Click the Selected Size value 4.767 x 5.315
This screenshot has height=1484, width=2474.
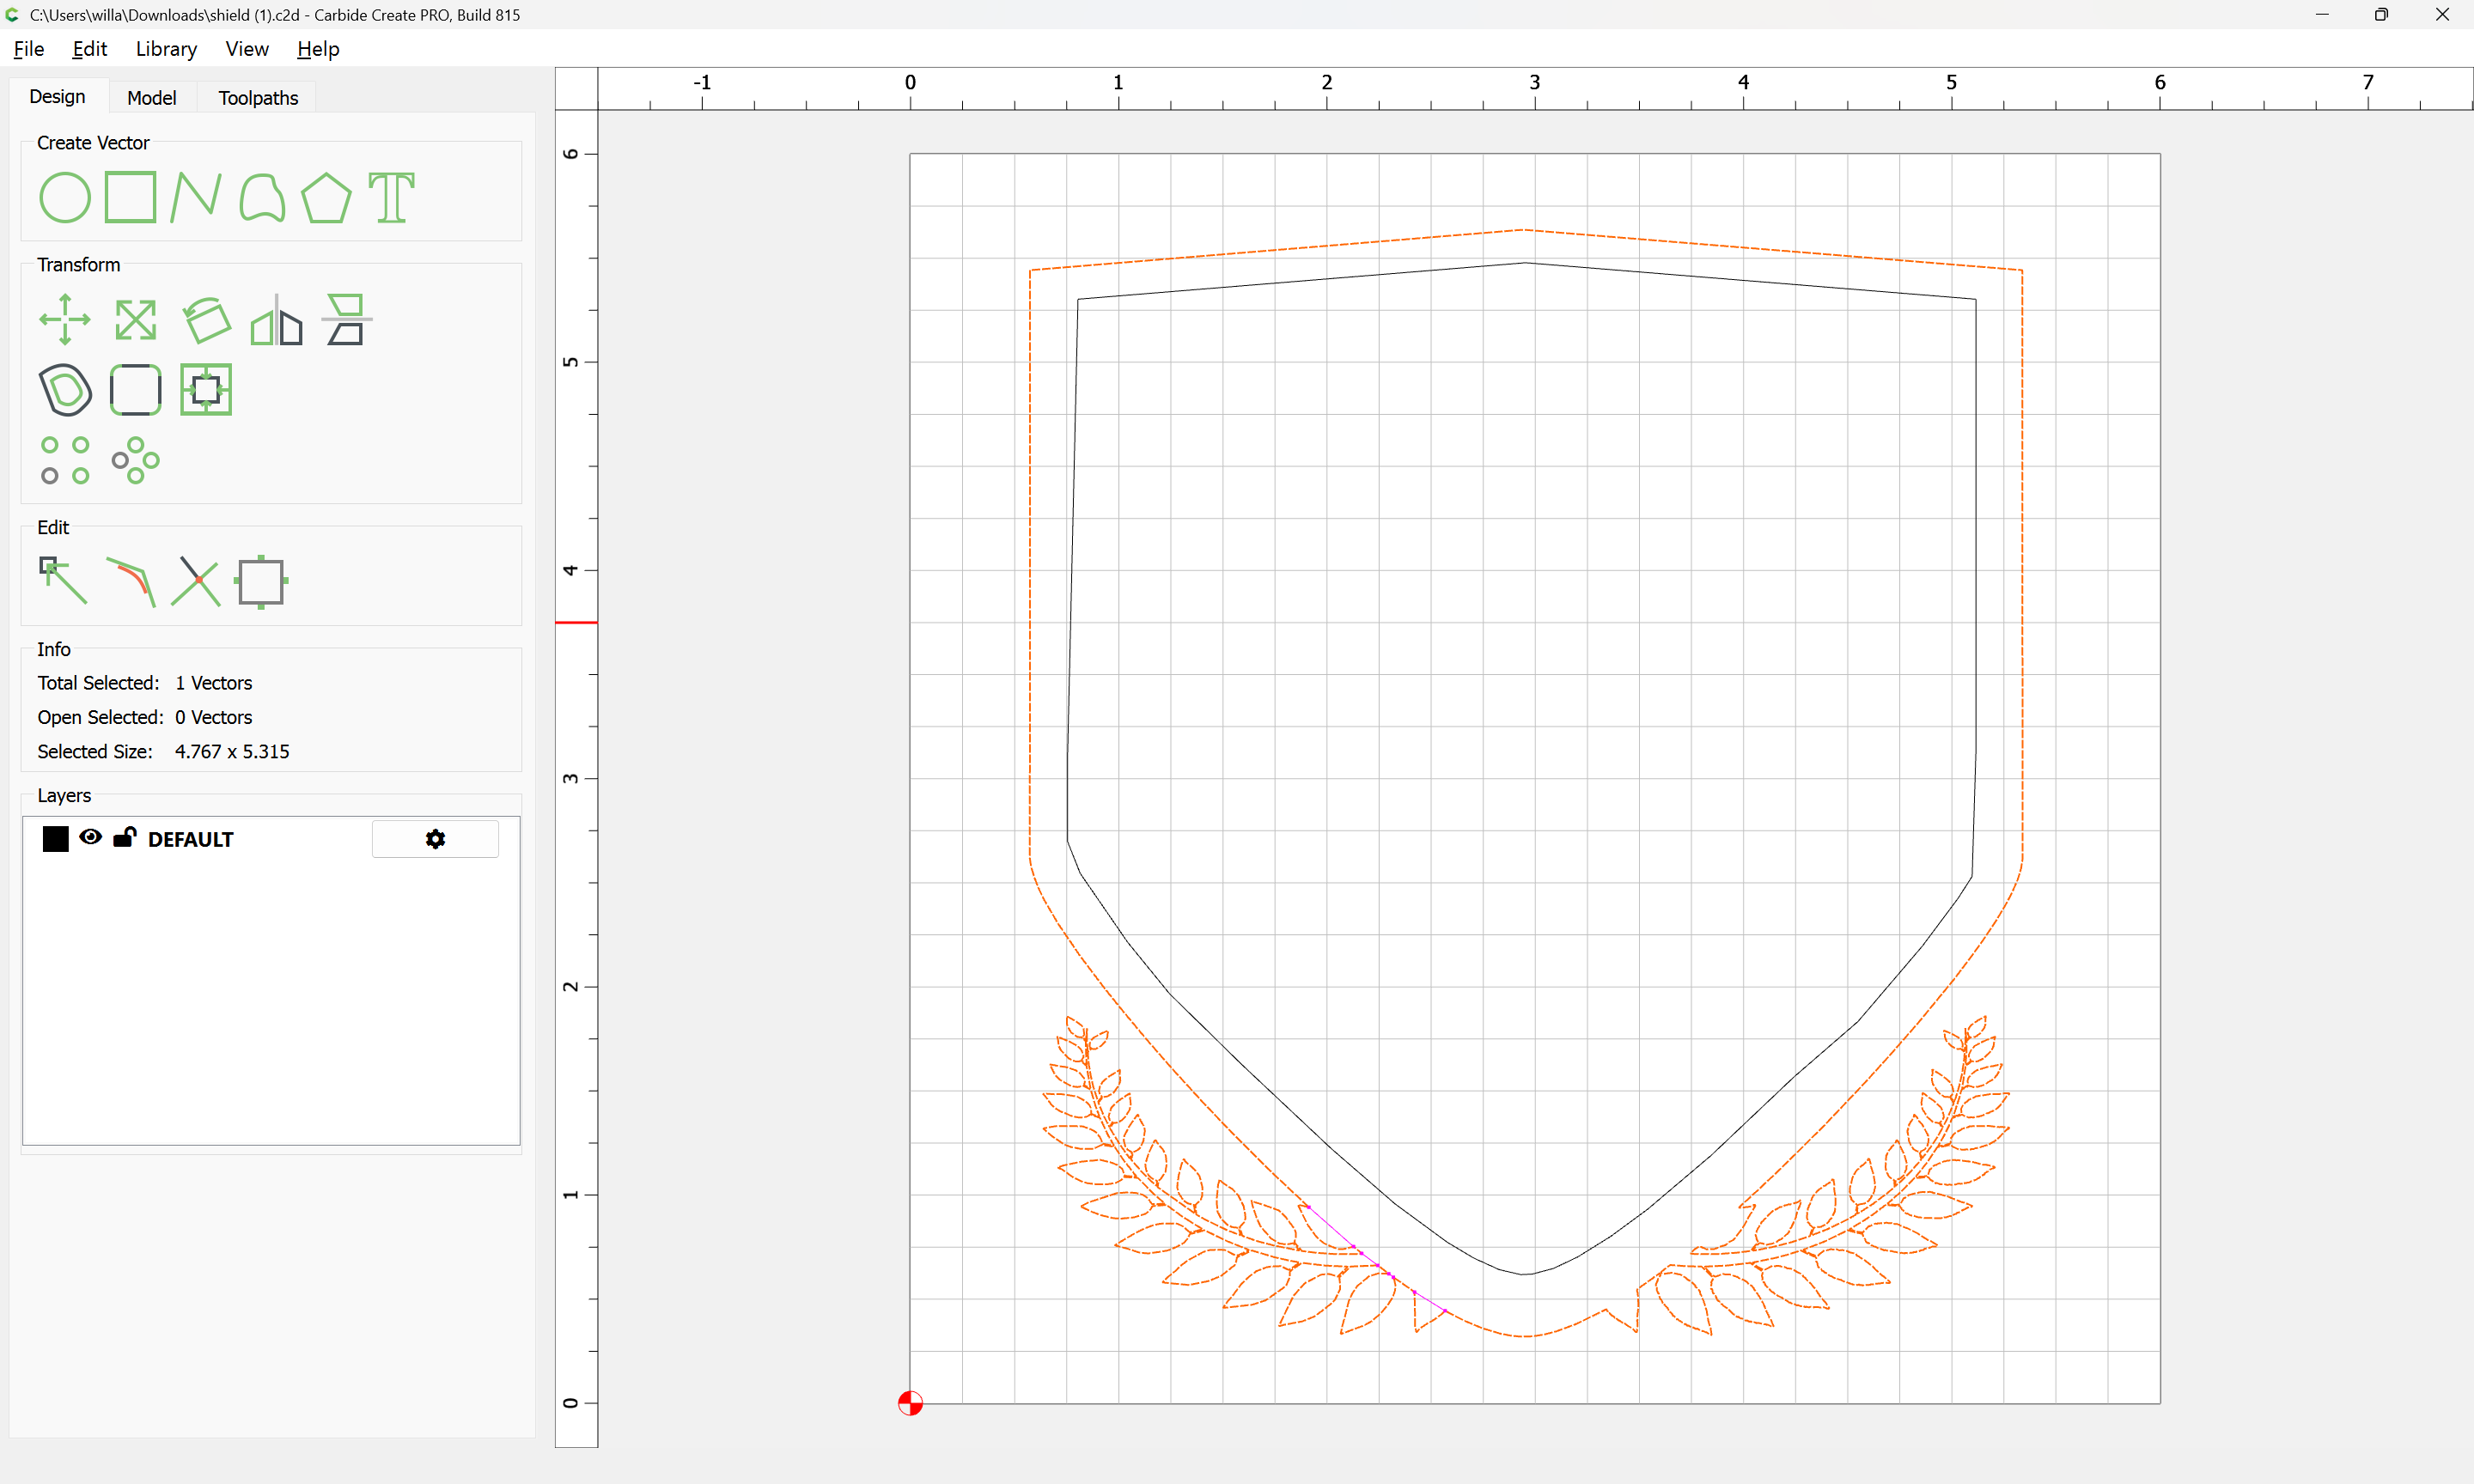point(232,751)
